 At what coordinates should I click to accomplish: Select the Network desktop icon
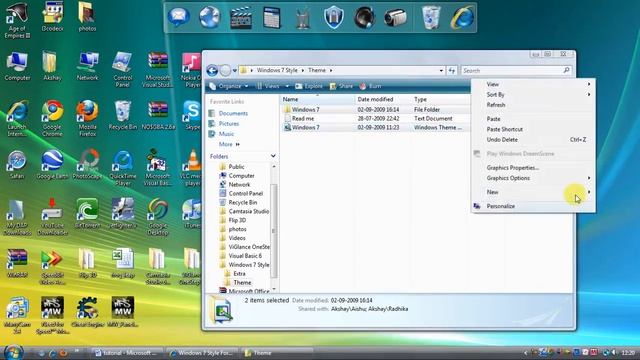pos(87,66)
